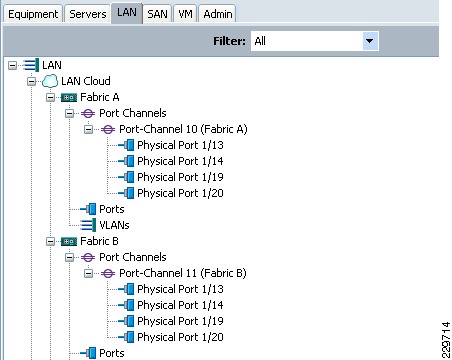
Task: Select Physical Port 1/14 under Port-Channel 11
Action: point(180,305)
